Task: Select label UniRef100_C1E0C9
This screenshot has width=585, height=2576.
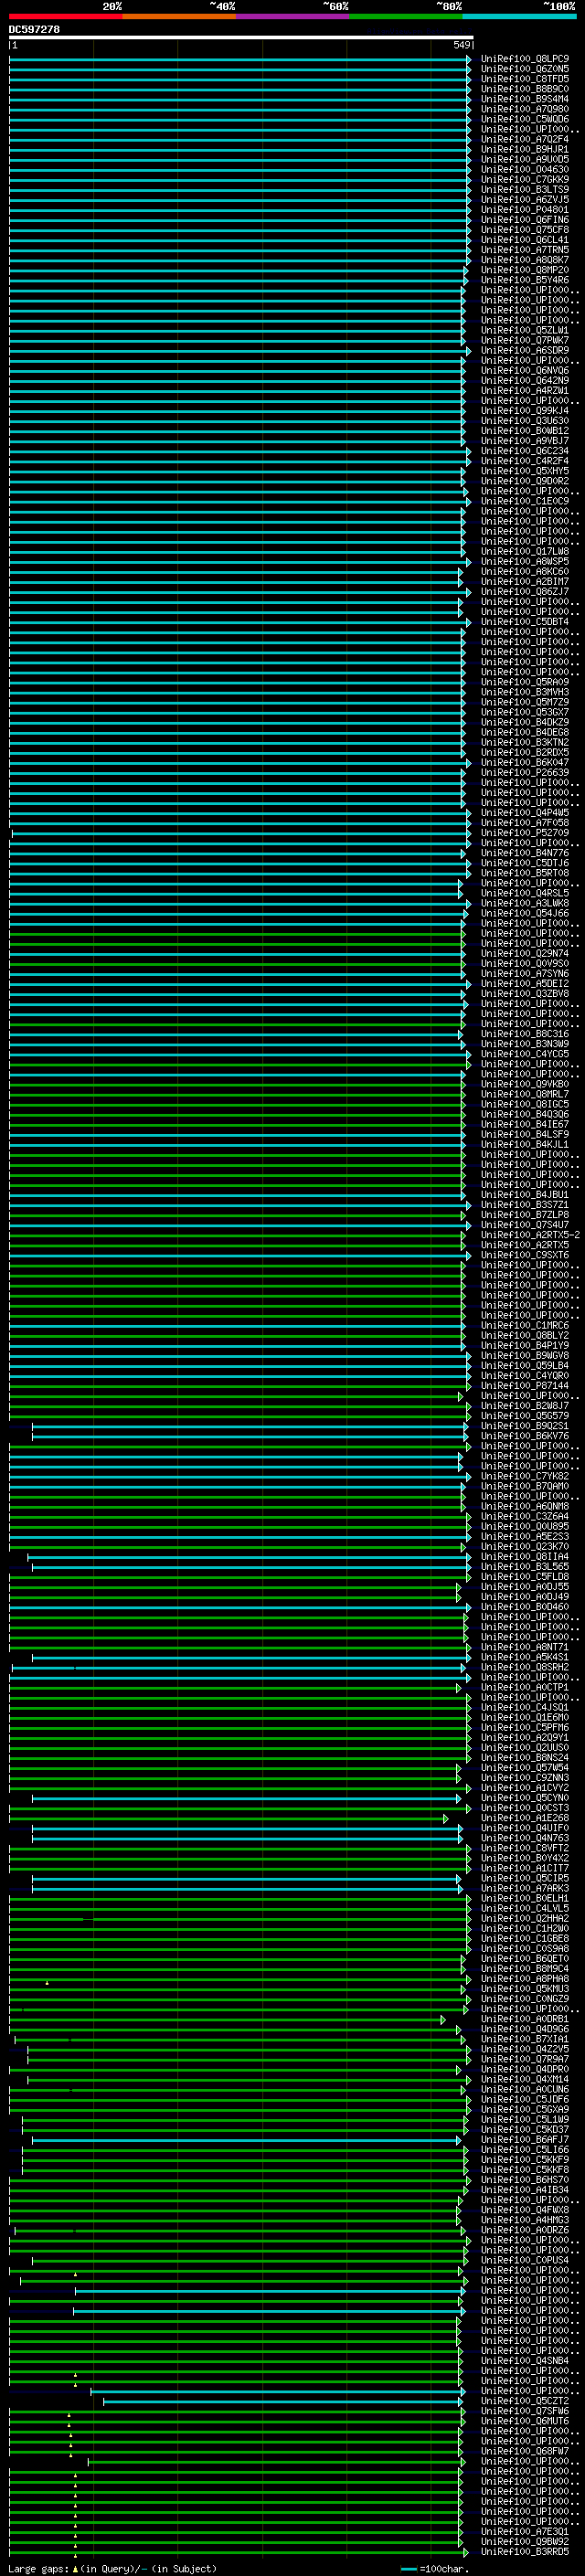Action: click(524, 501)
